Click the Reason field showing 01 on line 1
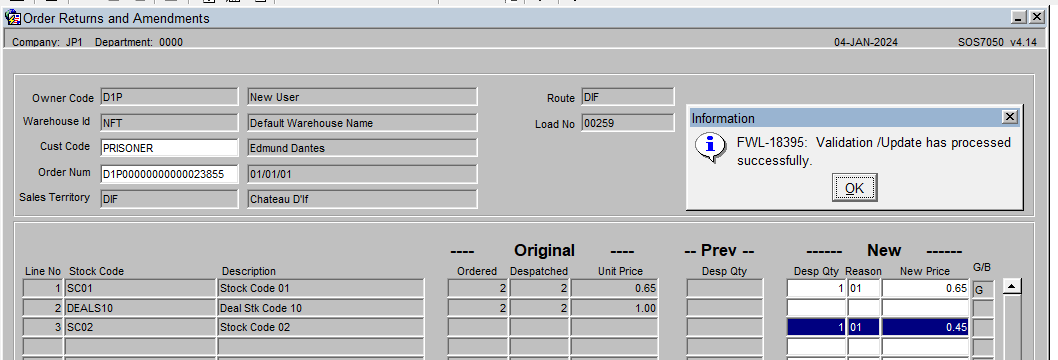1058x360 pixels. click(864, 289)
